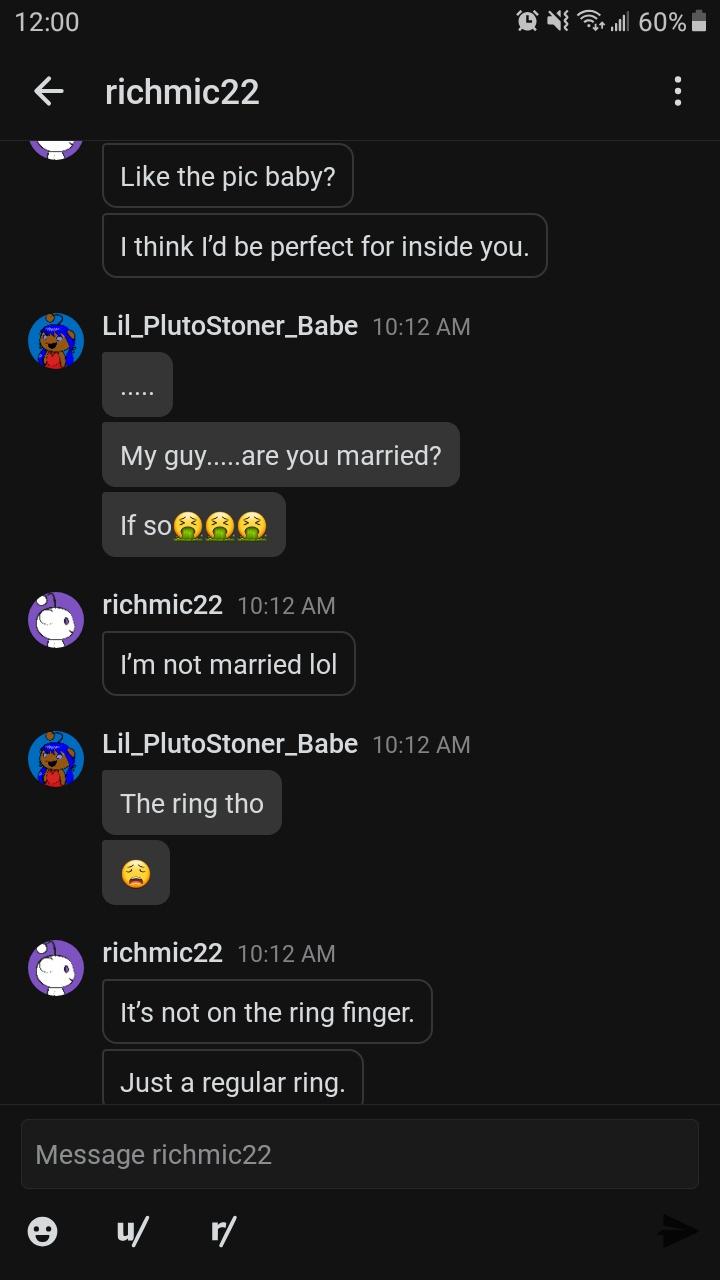Tap the 'The ring tho' message bubble
This screenshot has height=1280, width=720.
click(191, 803)
